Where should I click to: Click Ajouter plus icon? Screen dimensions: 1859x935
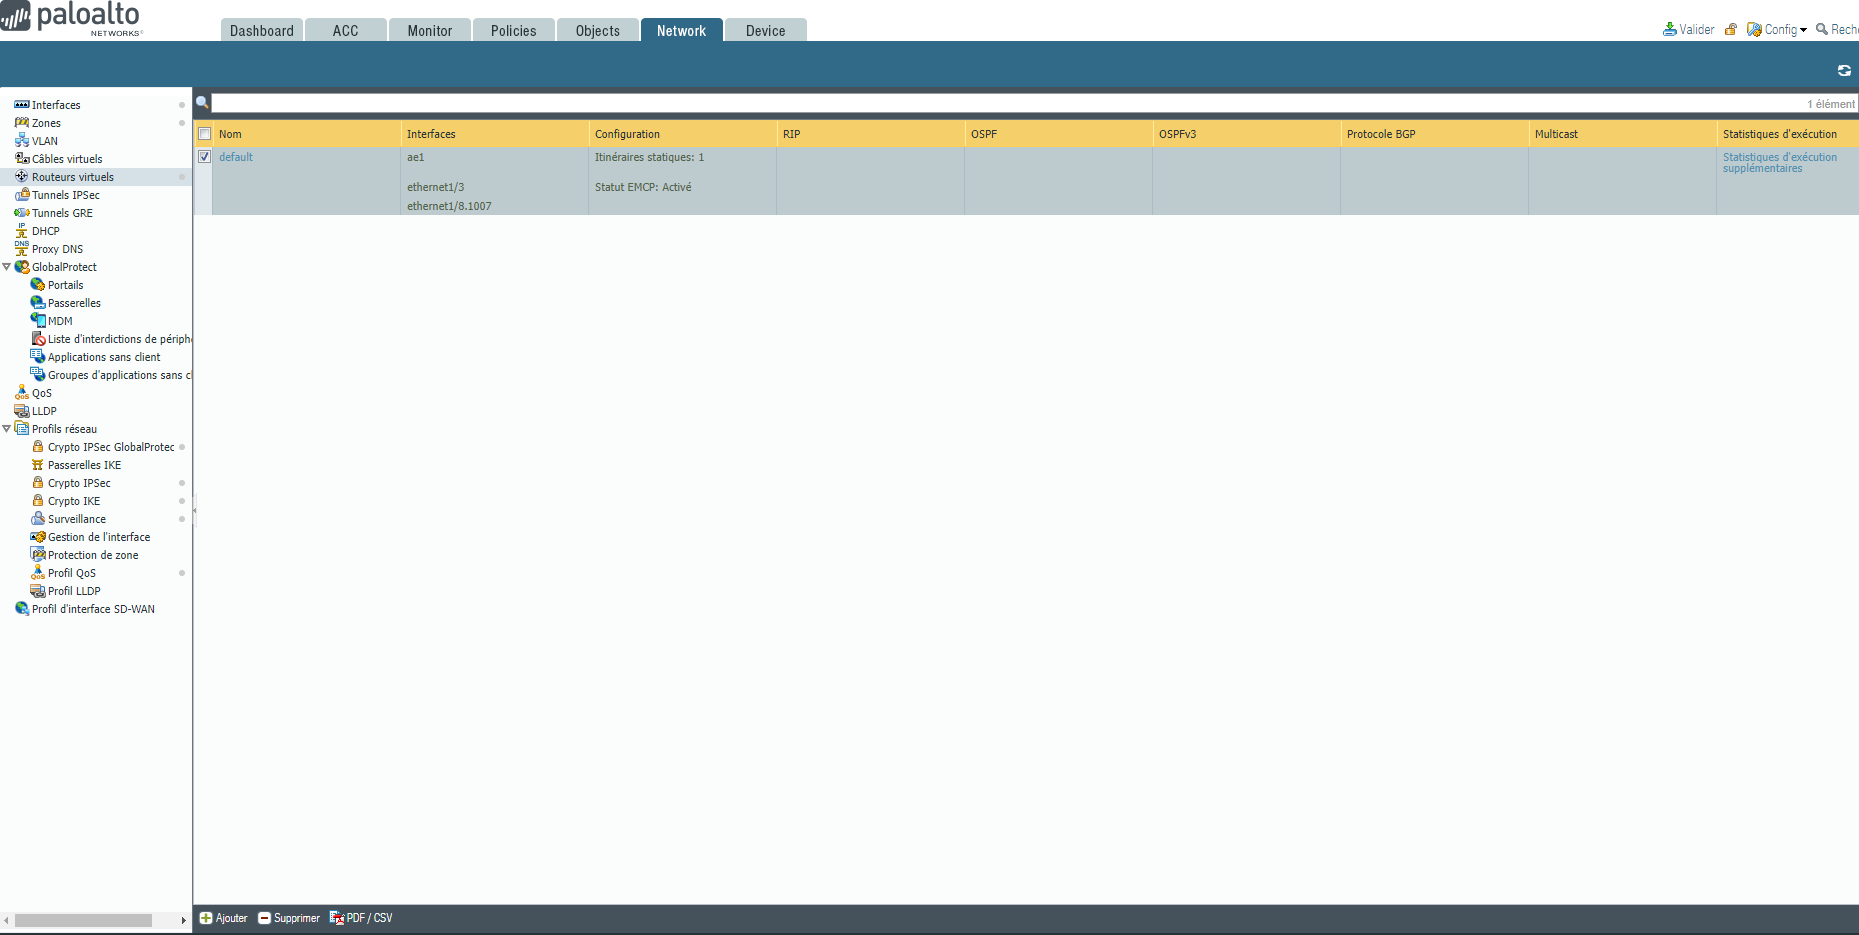click(206, 919)
